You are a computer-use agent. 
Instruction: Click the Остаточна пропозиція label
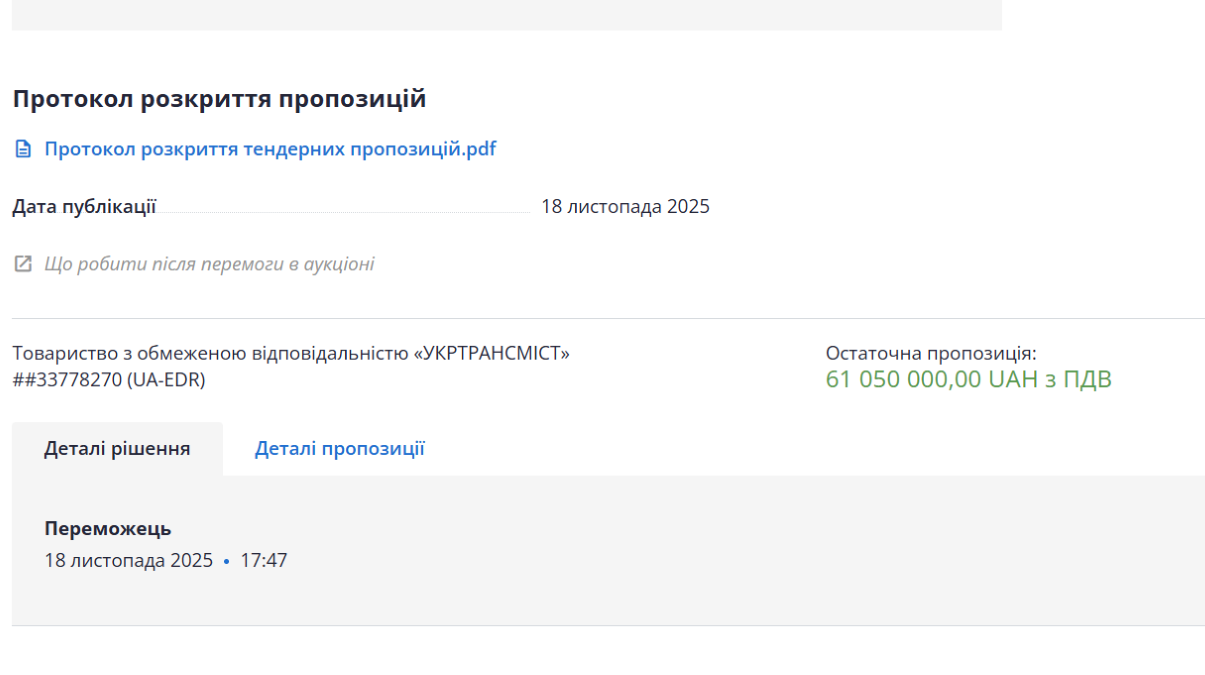click(930, 353)
